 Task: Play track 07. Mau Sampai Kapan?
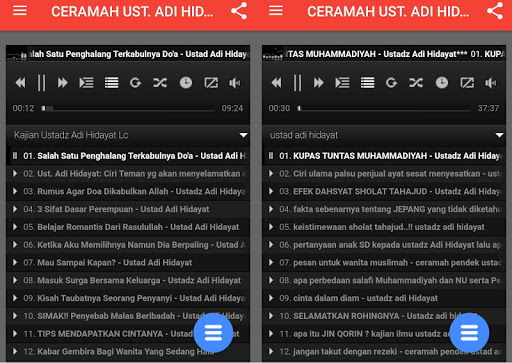[x=128, y=263]
